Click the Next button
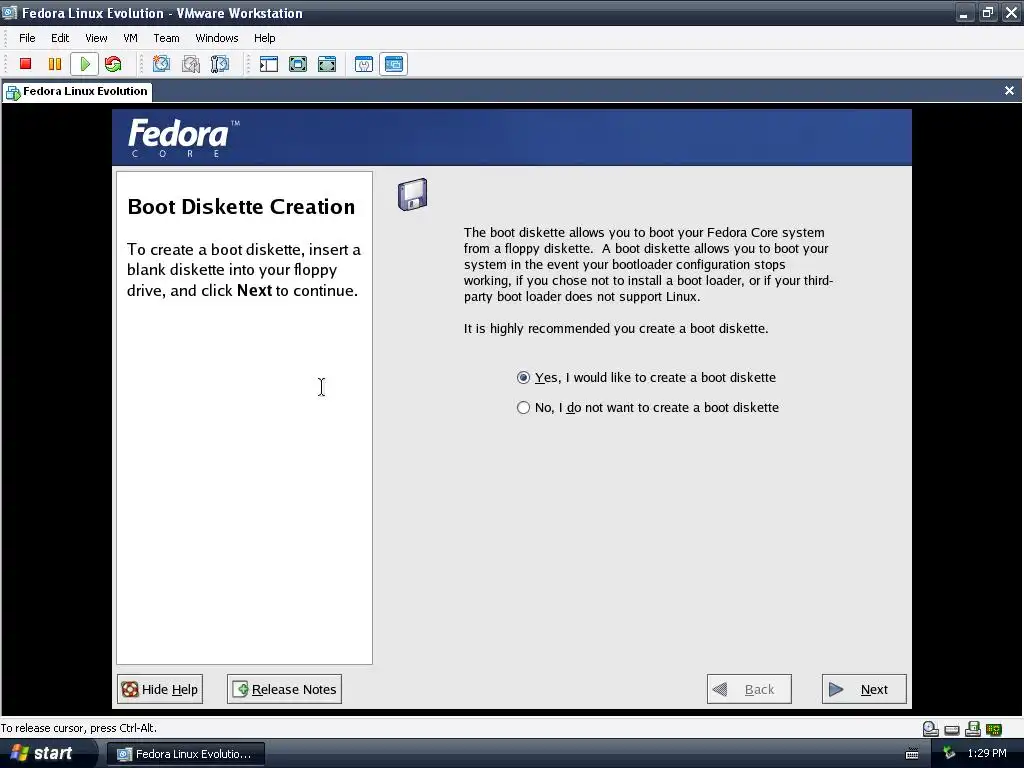Screen dimensions: 1024x768 (864, 689)
